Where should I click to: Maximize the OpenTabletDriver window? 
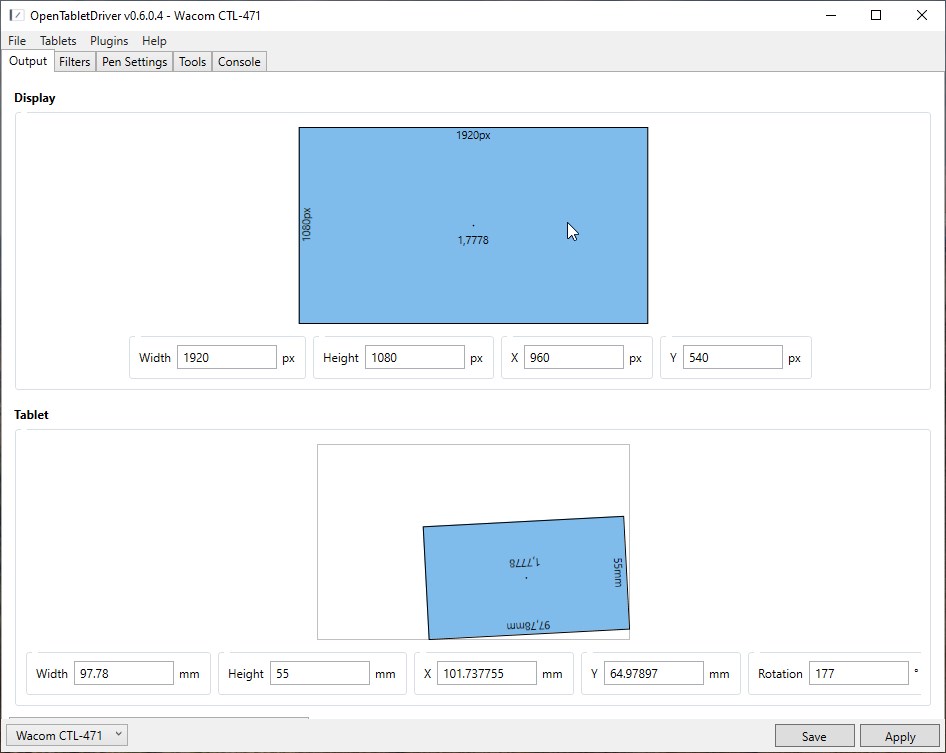[x=876, y=15]
